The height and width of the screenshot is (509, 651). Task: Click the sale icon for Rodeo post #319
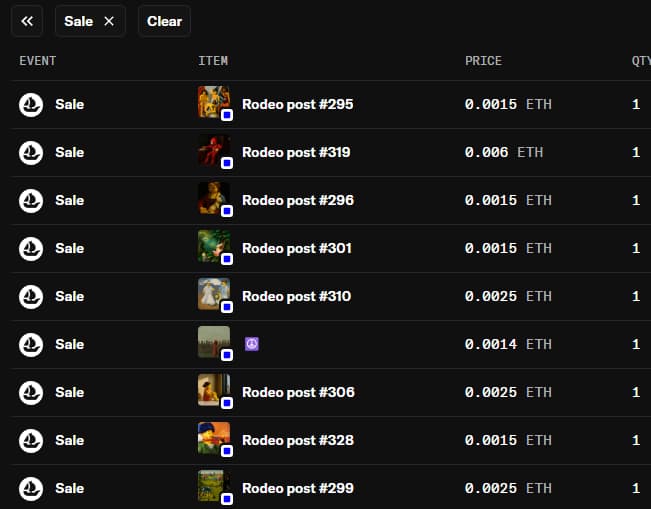[x=31, y=152]
